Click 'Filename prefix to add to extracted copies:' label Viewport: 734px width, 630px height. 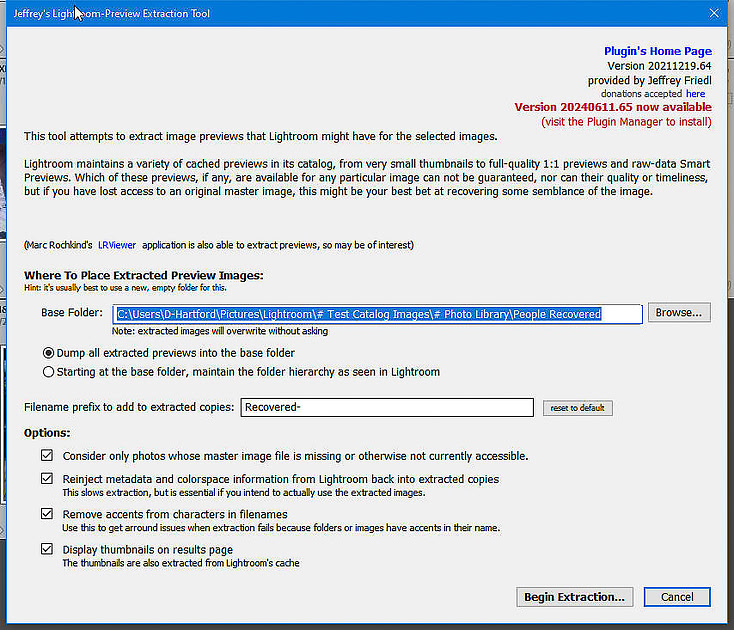pos(129,407)
